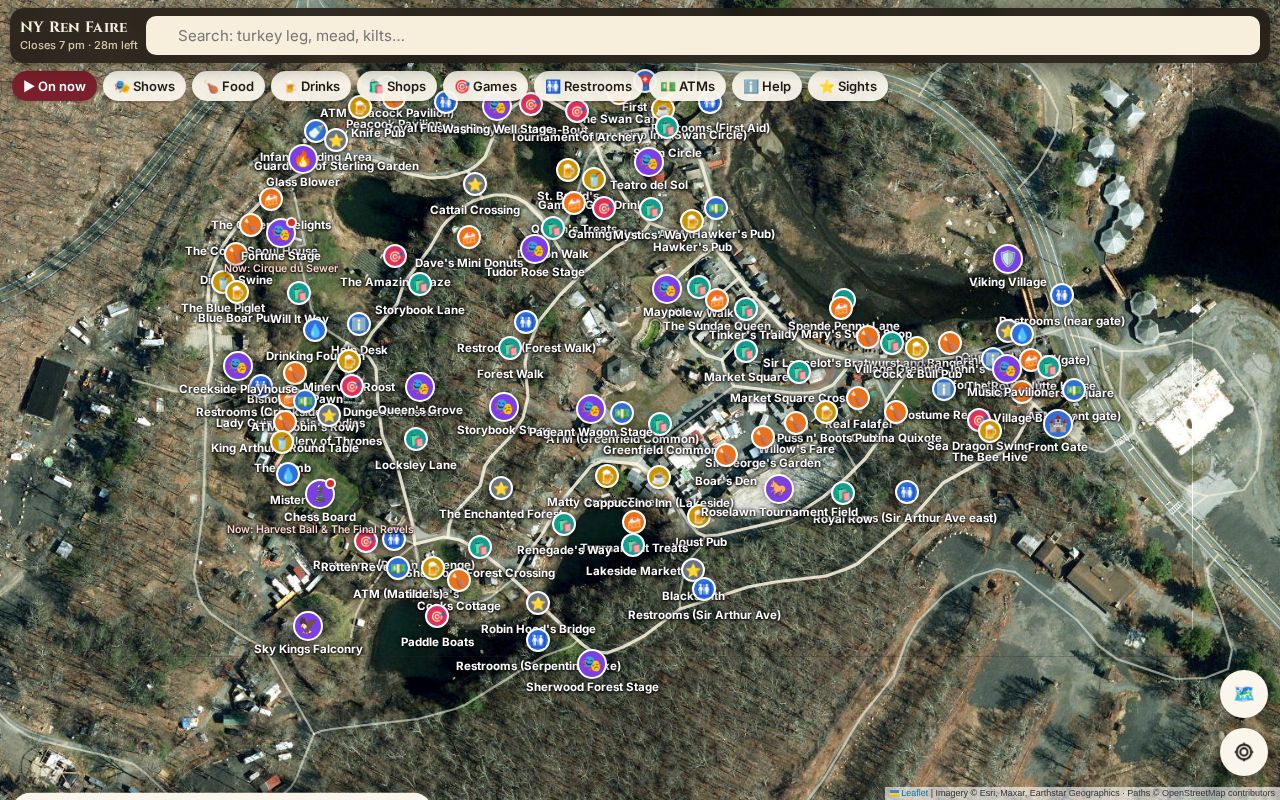Select the Maypole stage marker
This screenshot has height=800, width=1280.
[667, 289]
